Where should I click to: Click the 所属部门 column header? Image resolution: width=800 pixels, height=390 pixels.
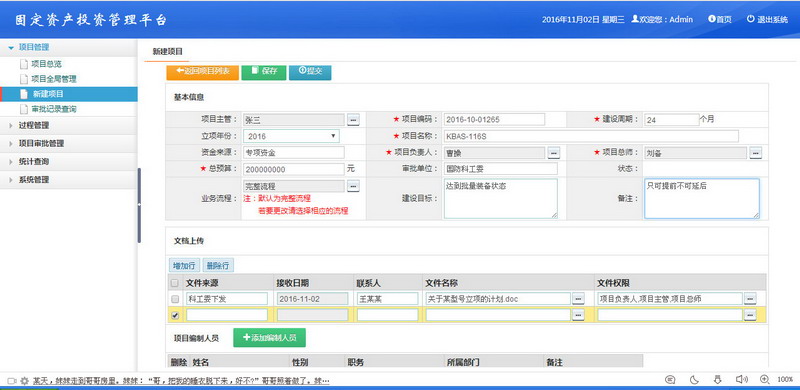coord(463,362)
